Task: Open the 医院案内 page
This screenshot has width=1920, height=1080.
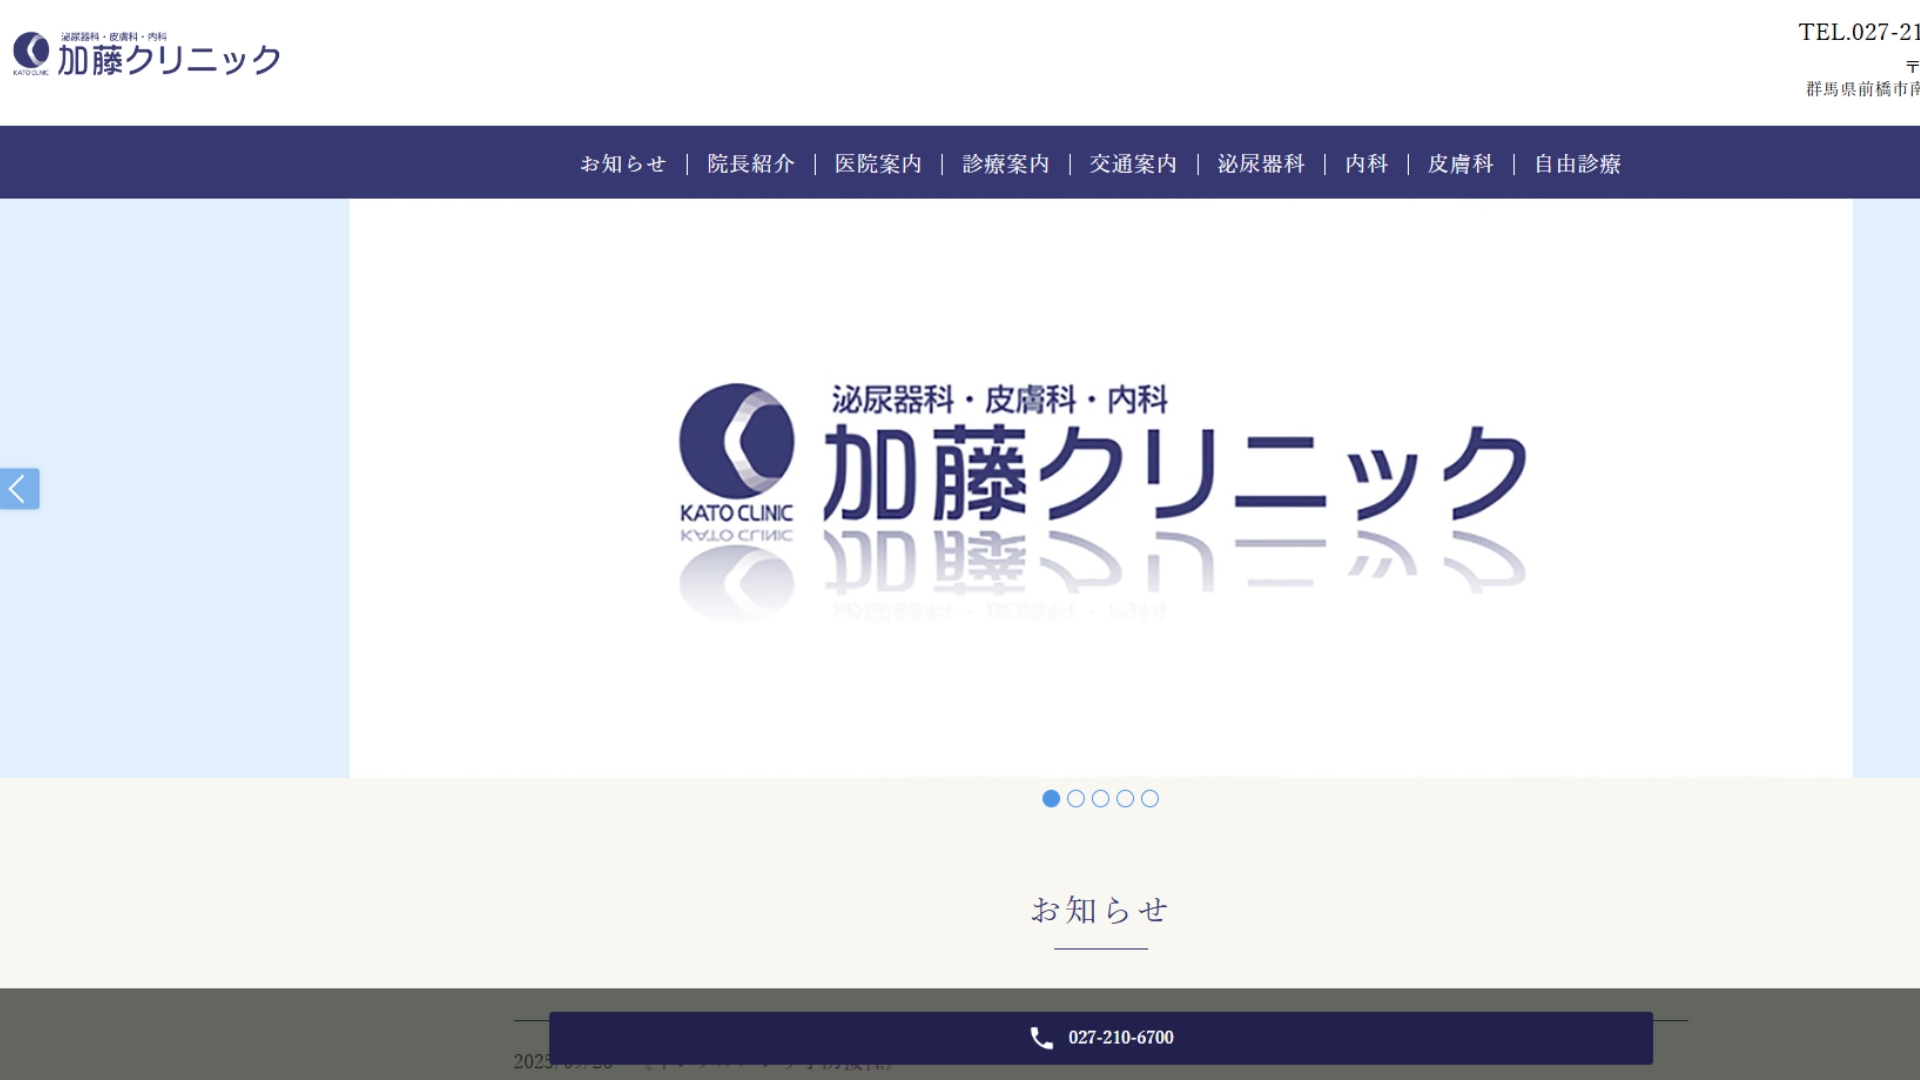Action: tap(877, 163)
